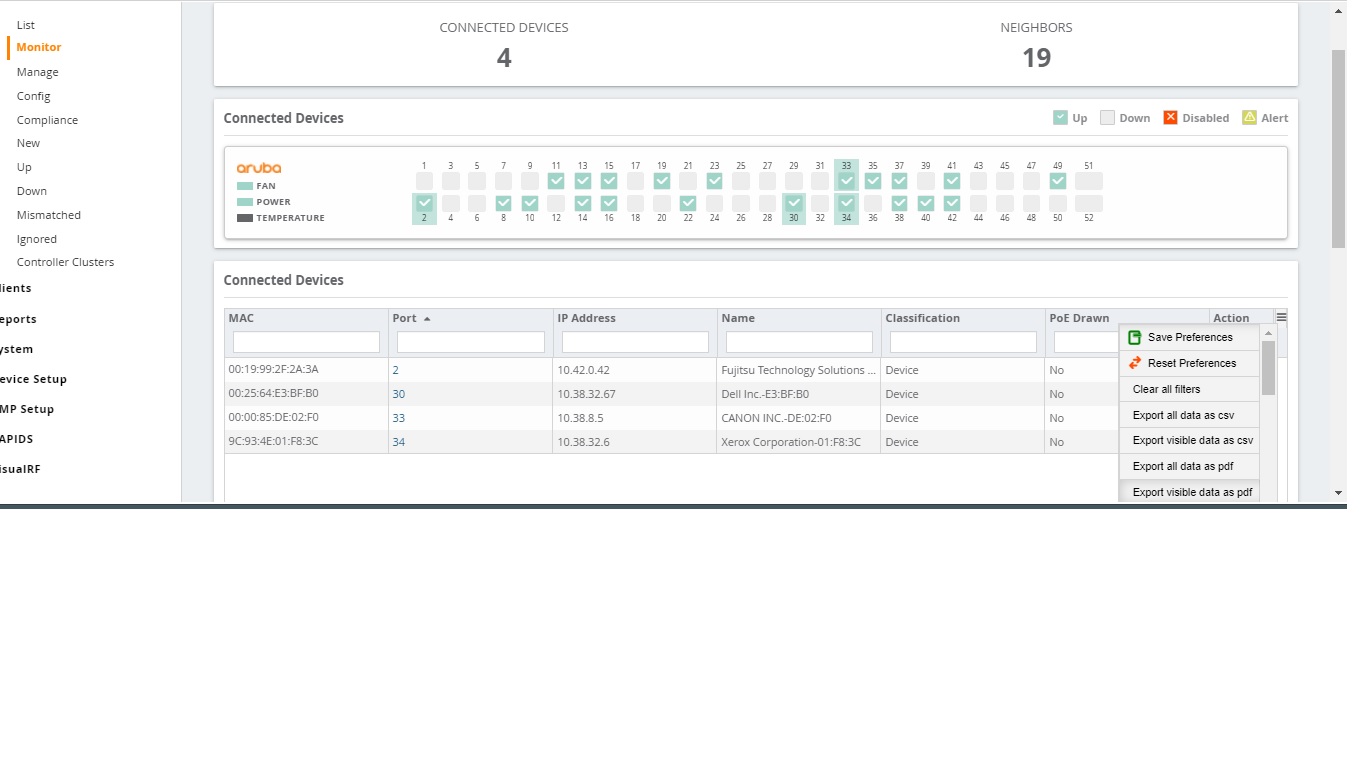Open port 2 link in table

[x=396, y=370]
